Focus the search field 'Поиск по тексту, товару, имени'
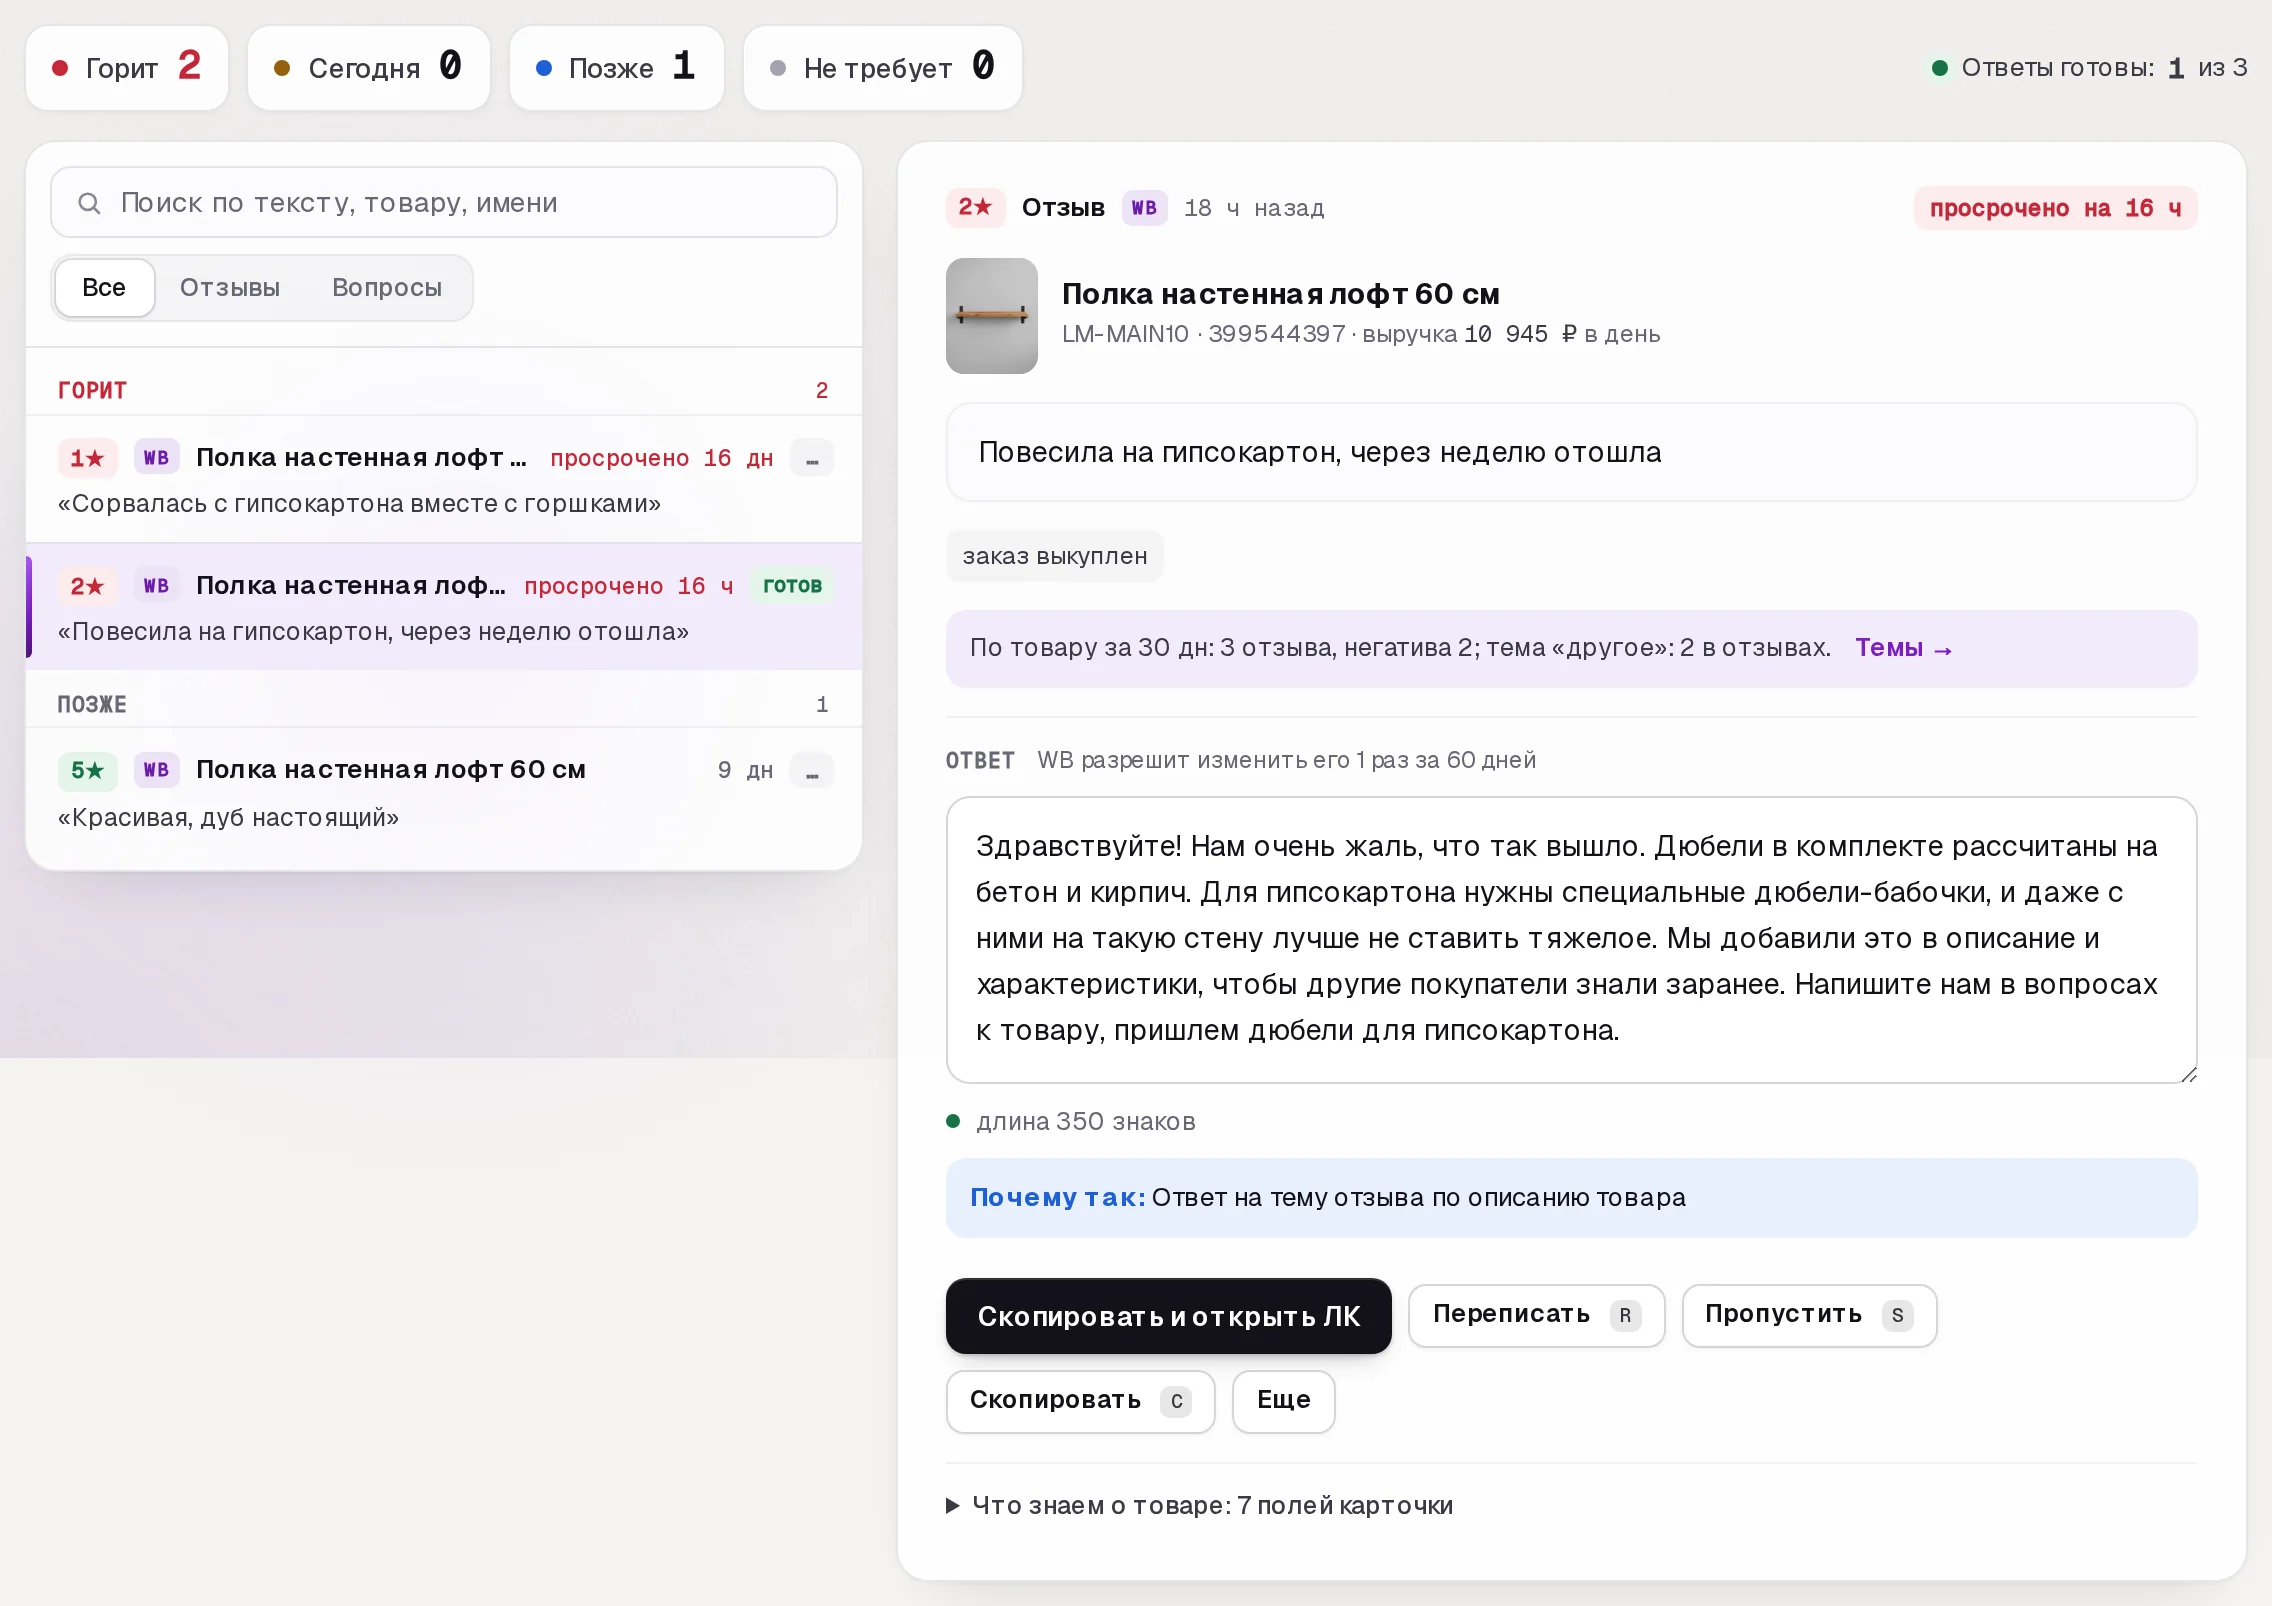 [x=444, y=203]
